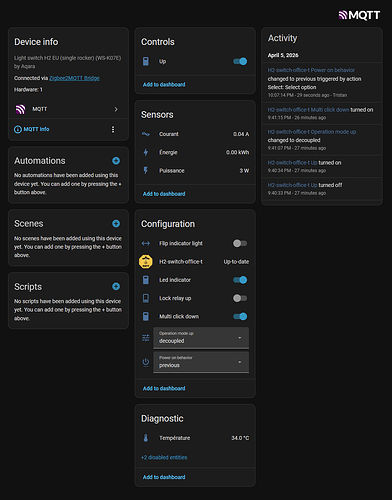Click the Énergie lightning bolt icon
This screenshot has height=500, width=392.
click(146, 152)
